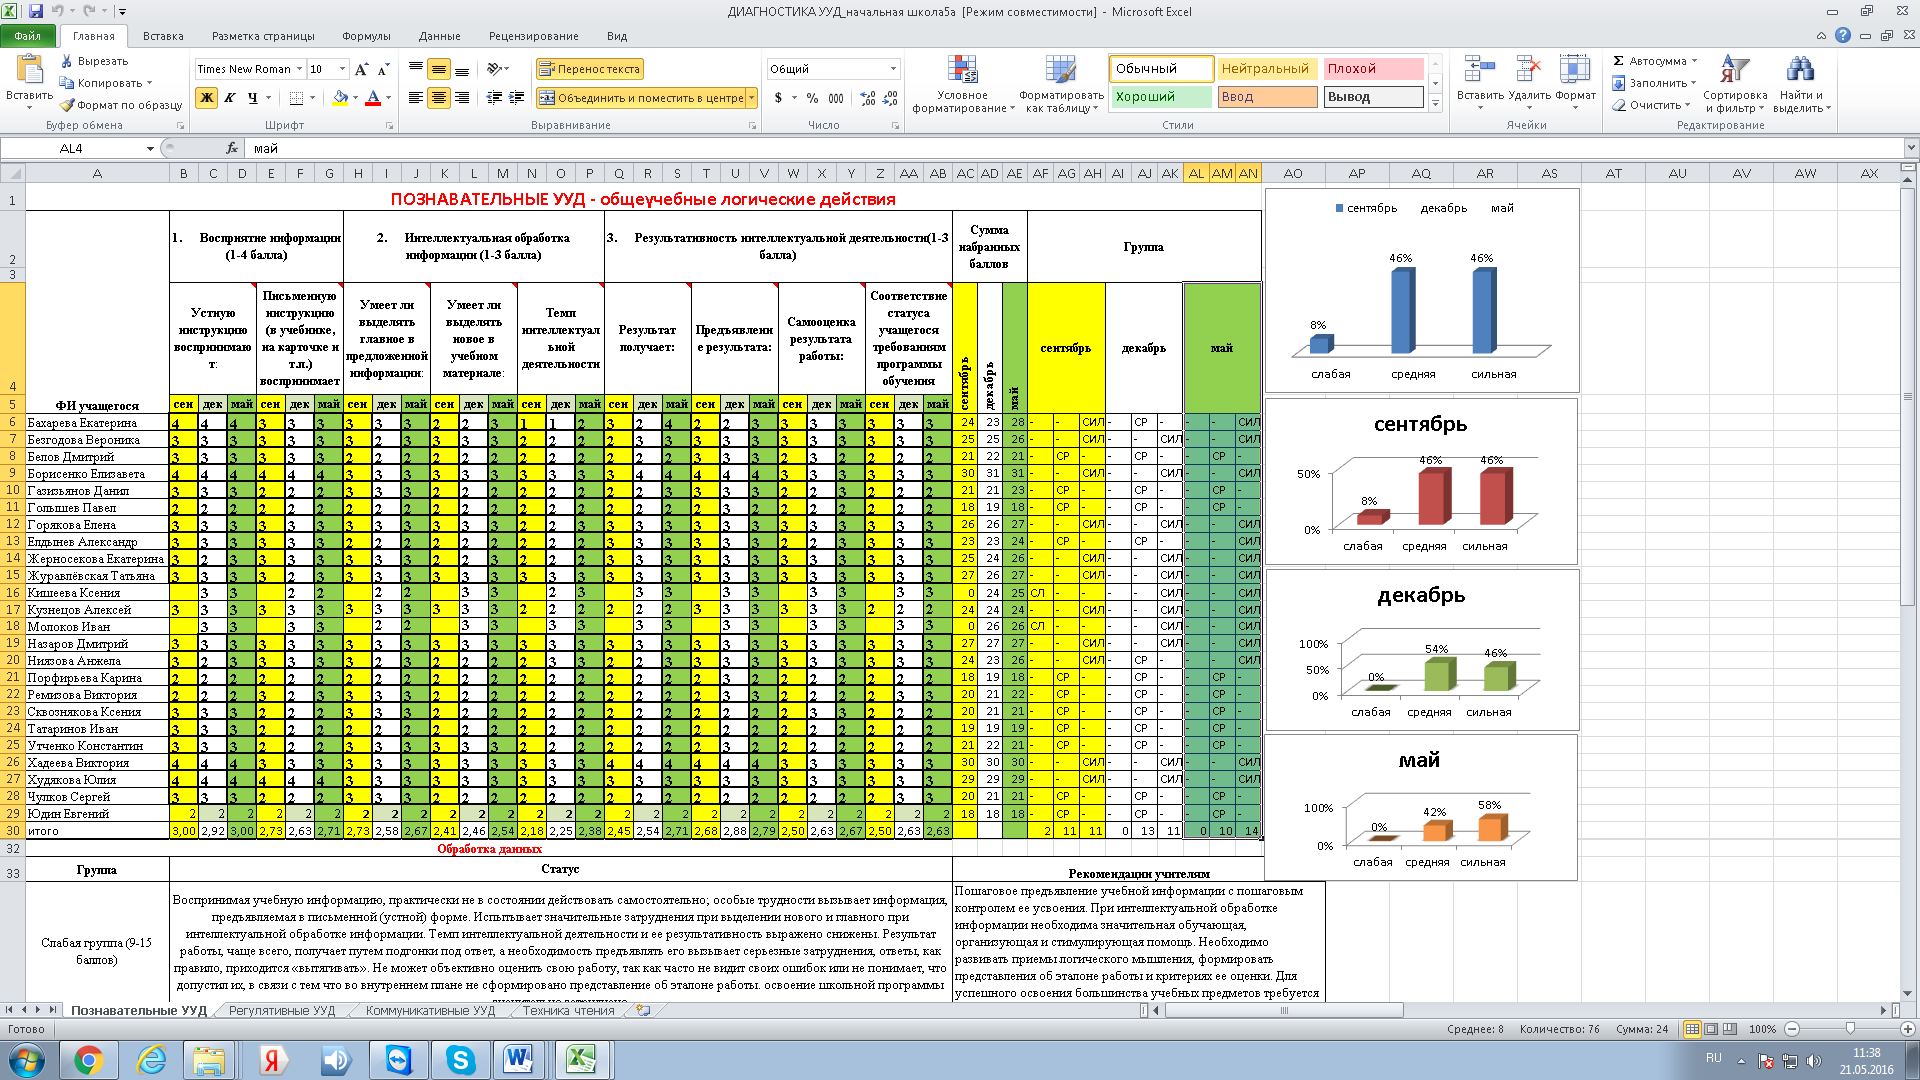Click the Save icon in quick access toolbar
Image resolution: width=1920 pixels, height=1080 pixels.
[36, 11]
